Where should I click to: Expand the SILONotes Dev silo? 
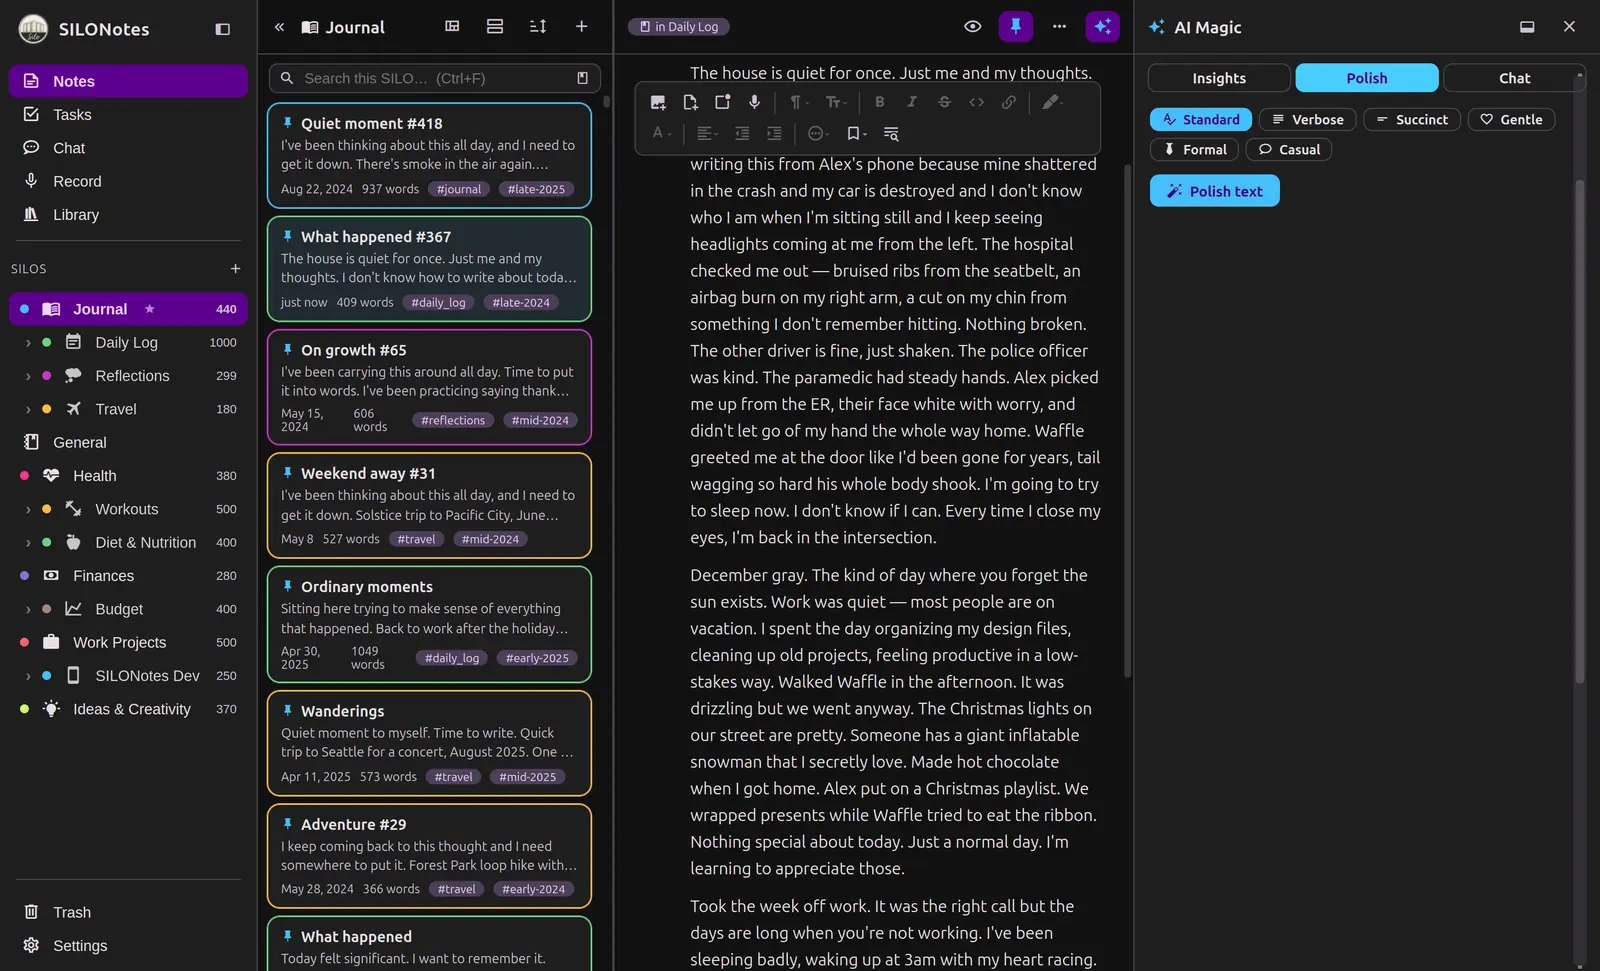coord(28,676)
